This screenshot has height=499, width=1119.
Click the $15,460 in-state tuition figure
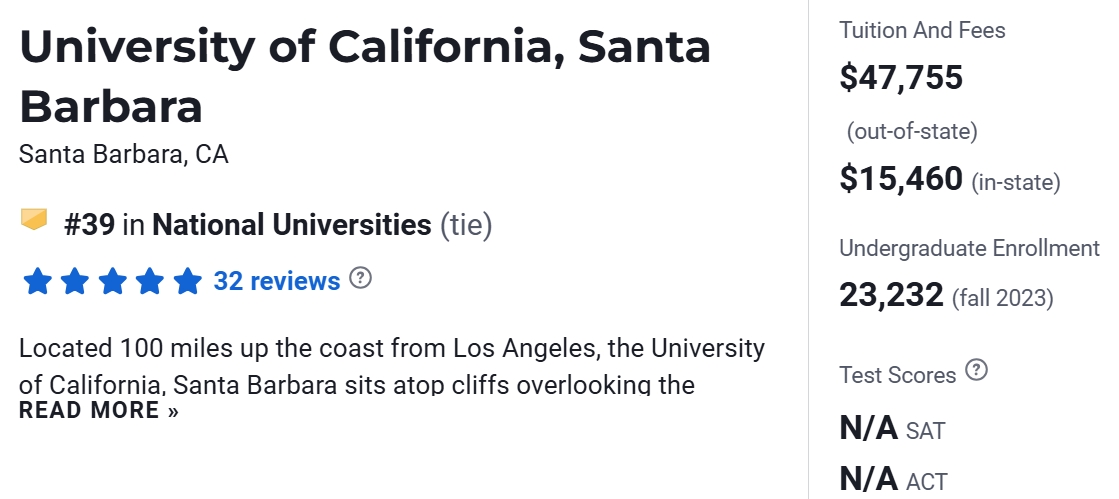[901, 179]
